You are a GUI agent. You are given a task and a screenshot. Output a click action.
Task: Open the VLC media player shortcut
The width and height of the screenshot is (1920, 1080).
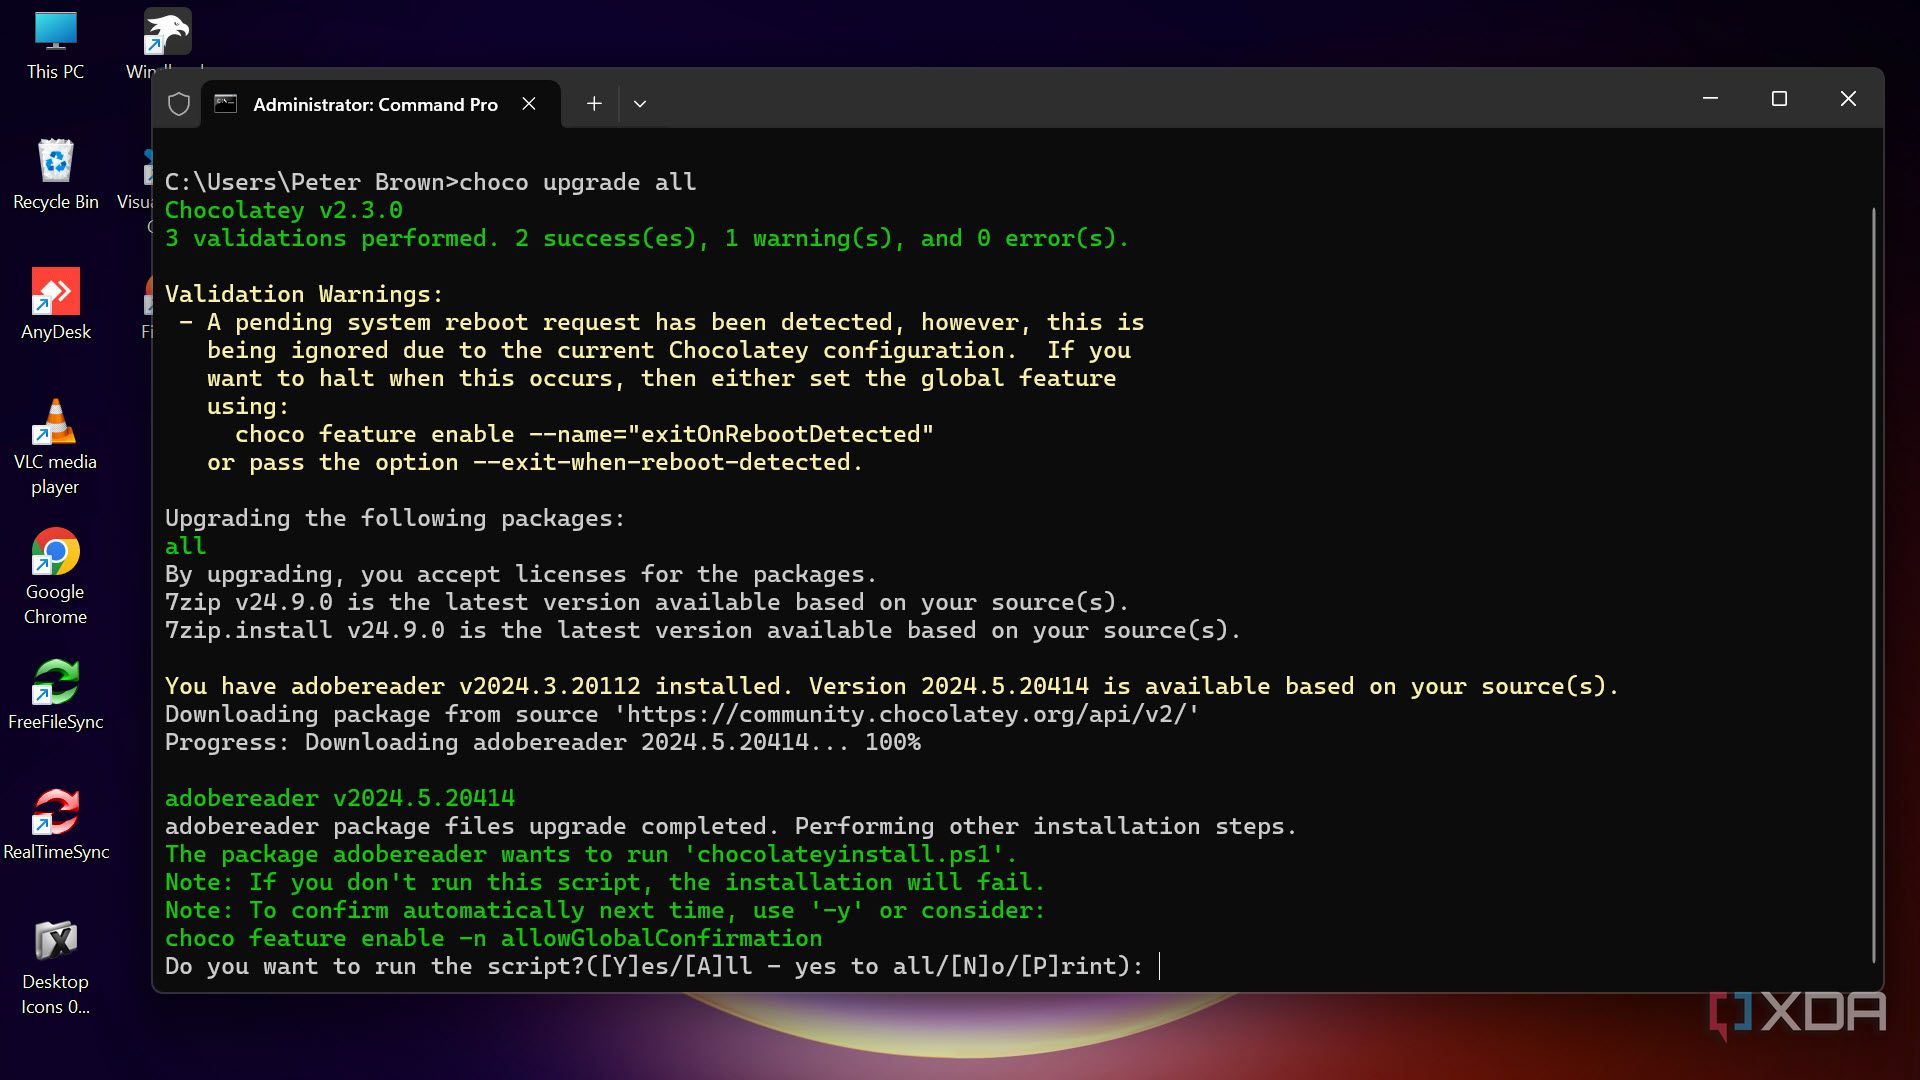pos(55,422)
